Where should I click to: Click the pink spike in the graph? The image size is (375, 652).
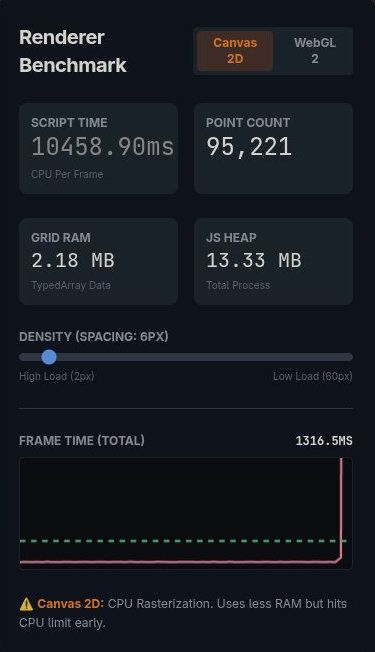coord(341,509)
